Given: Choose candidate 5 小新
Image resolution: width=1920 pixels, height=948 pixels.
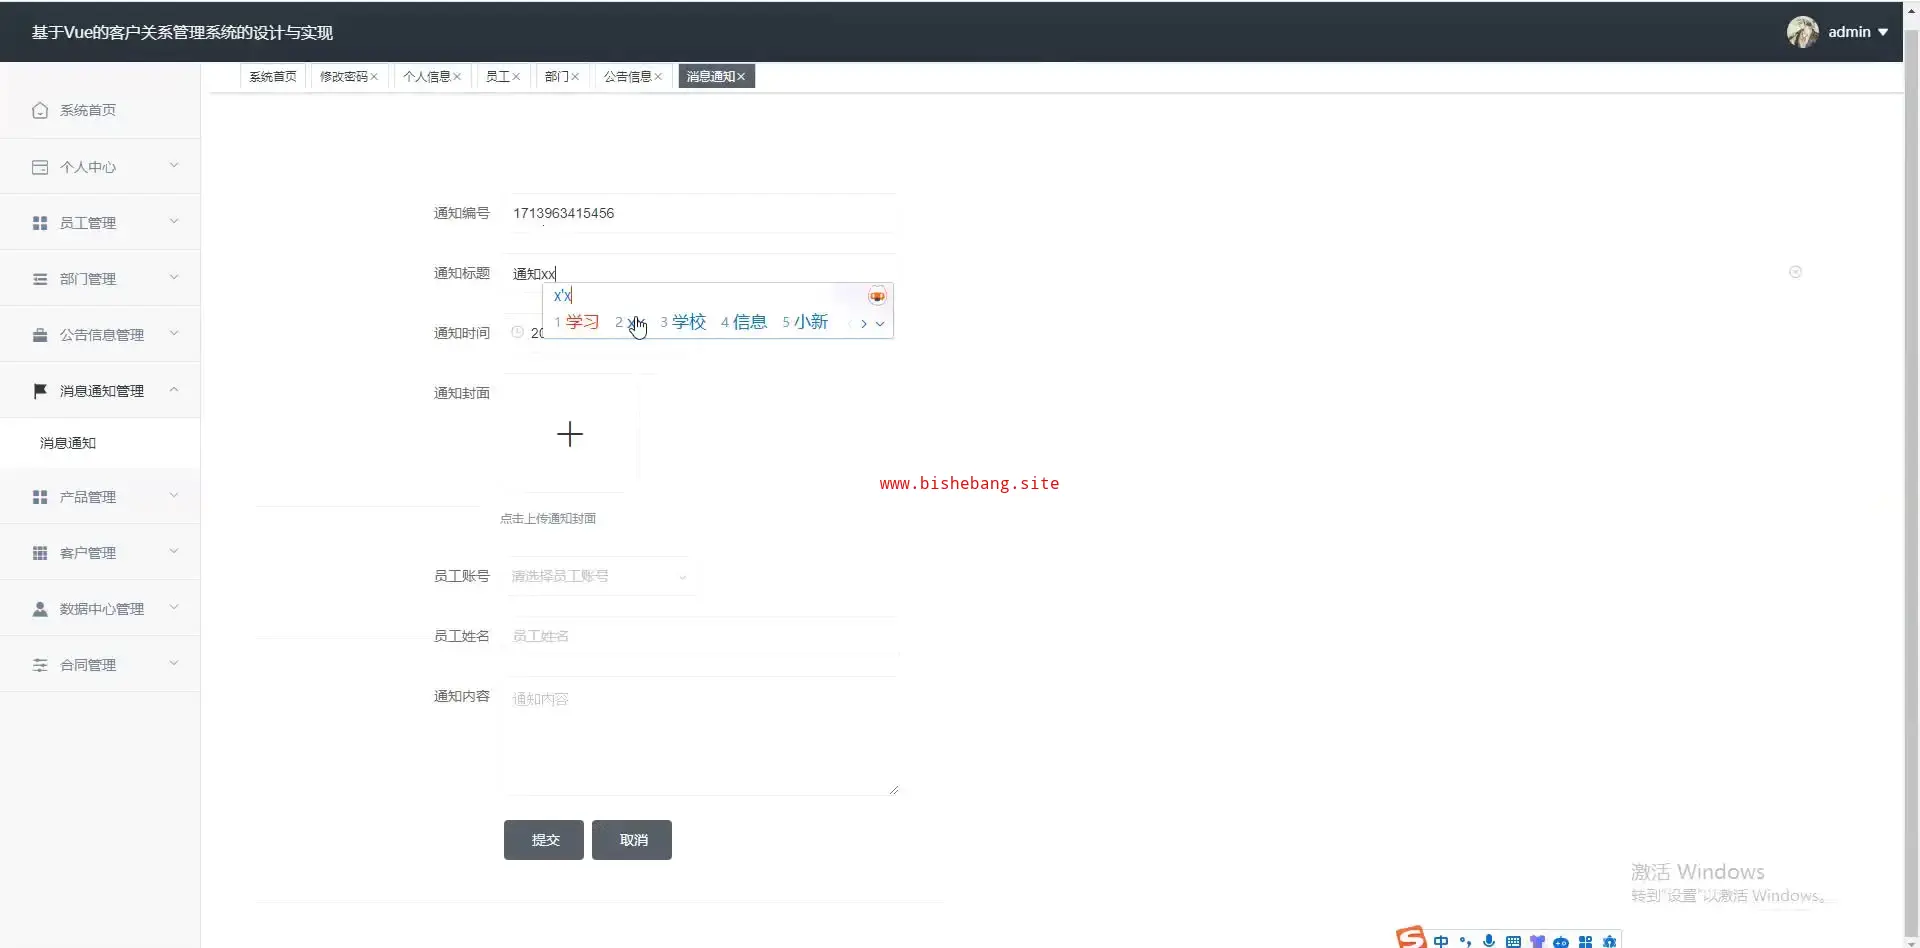Looking at the screenshot, I should (805, 322).
